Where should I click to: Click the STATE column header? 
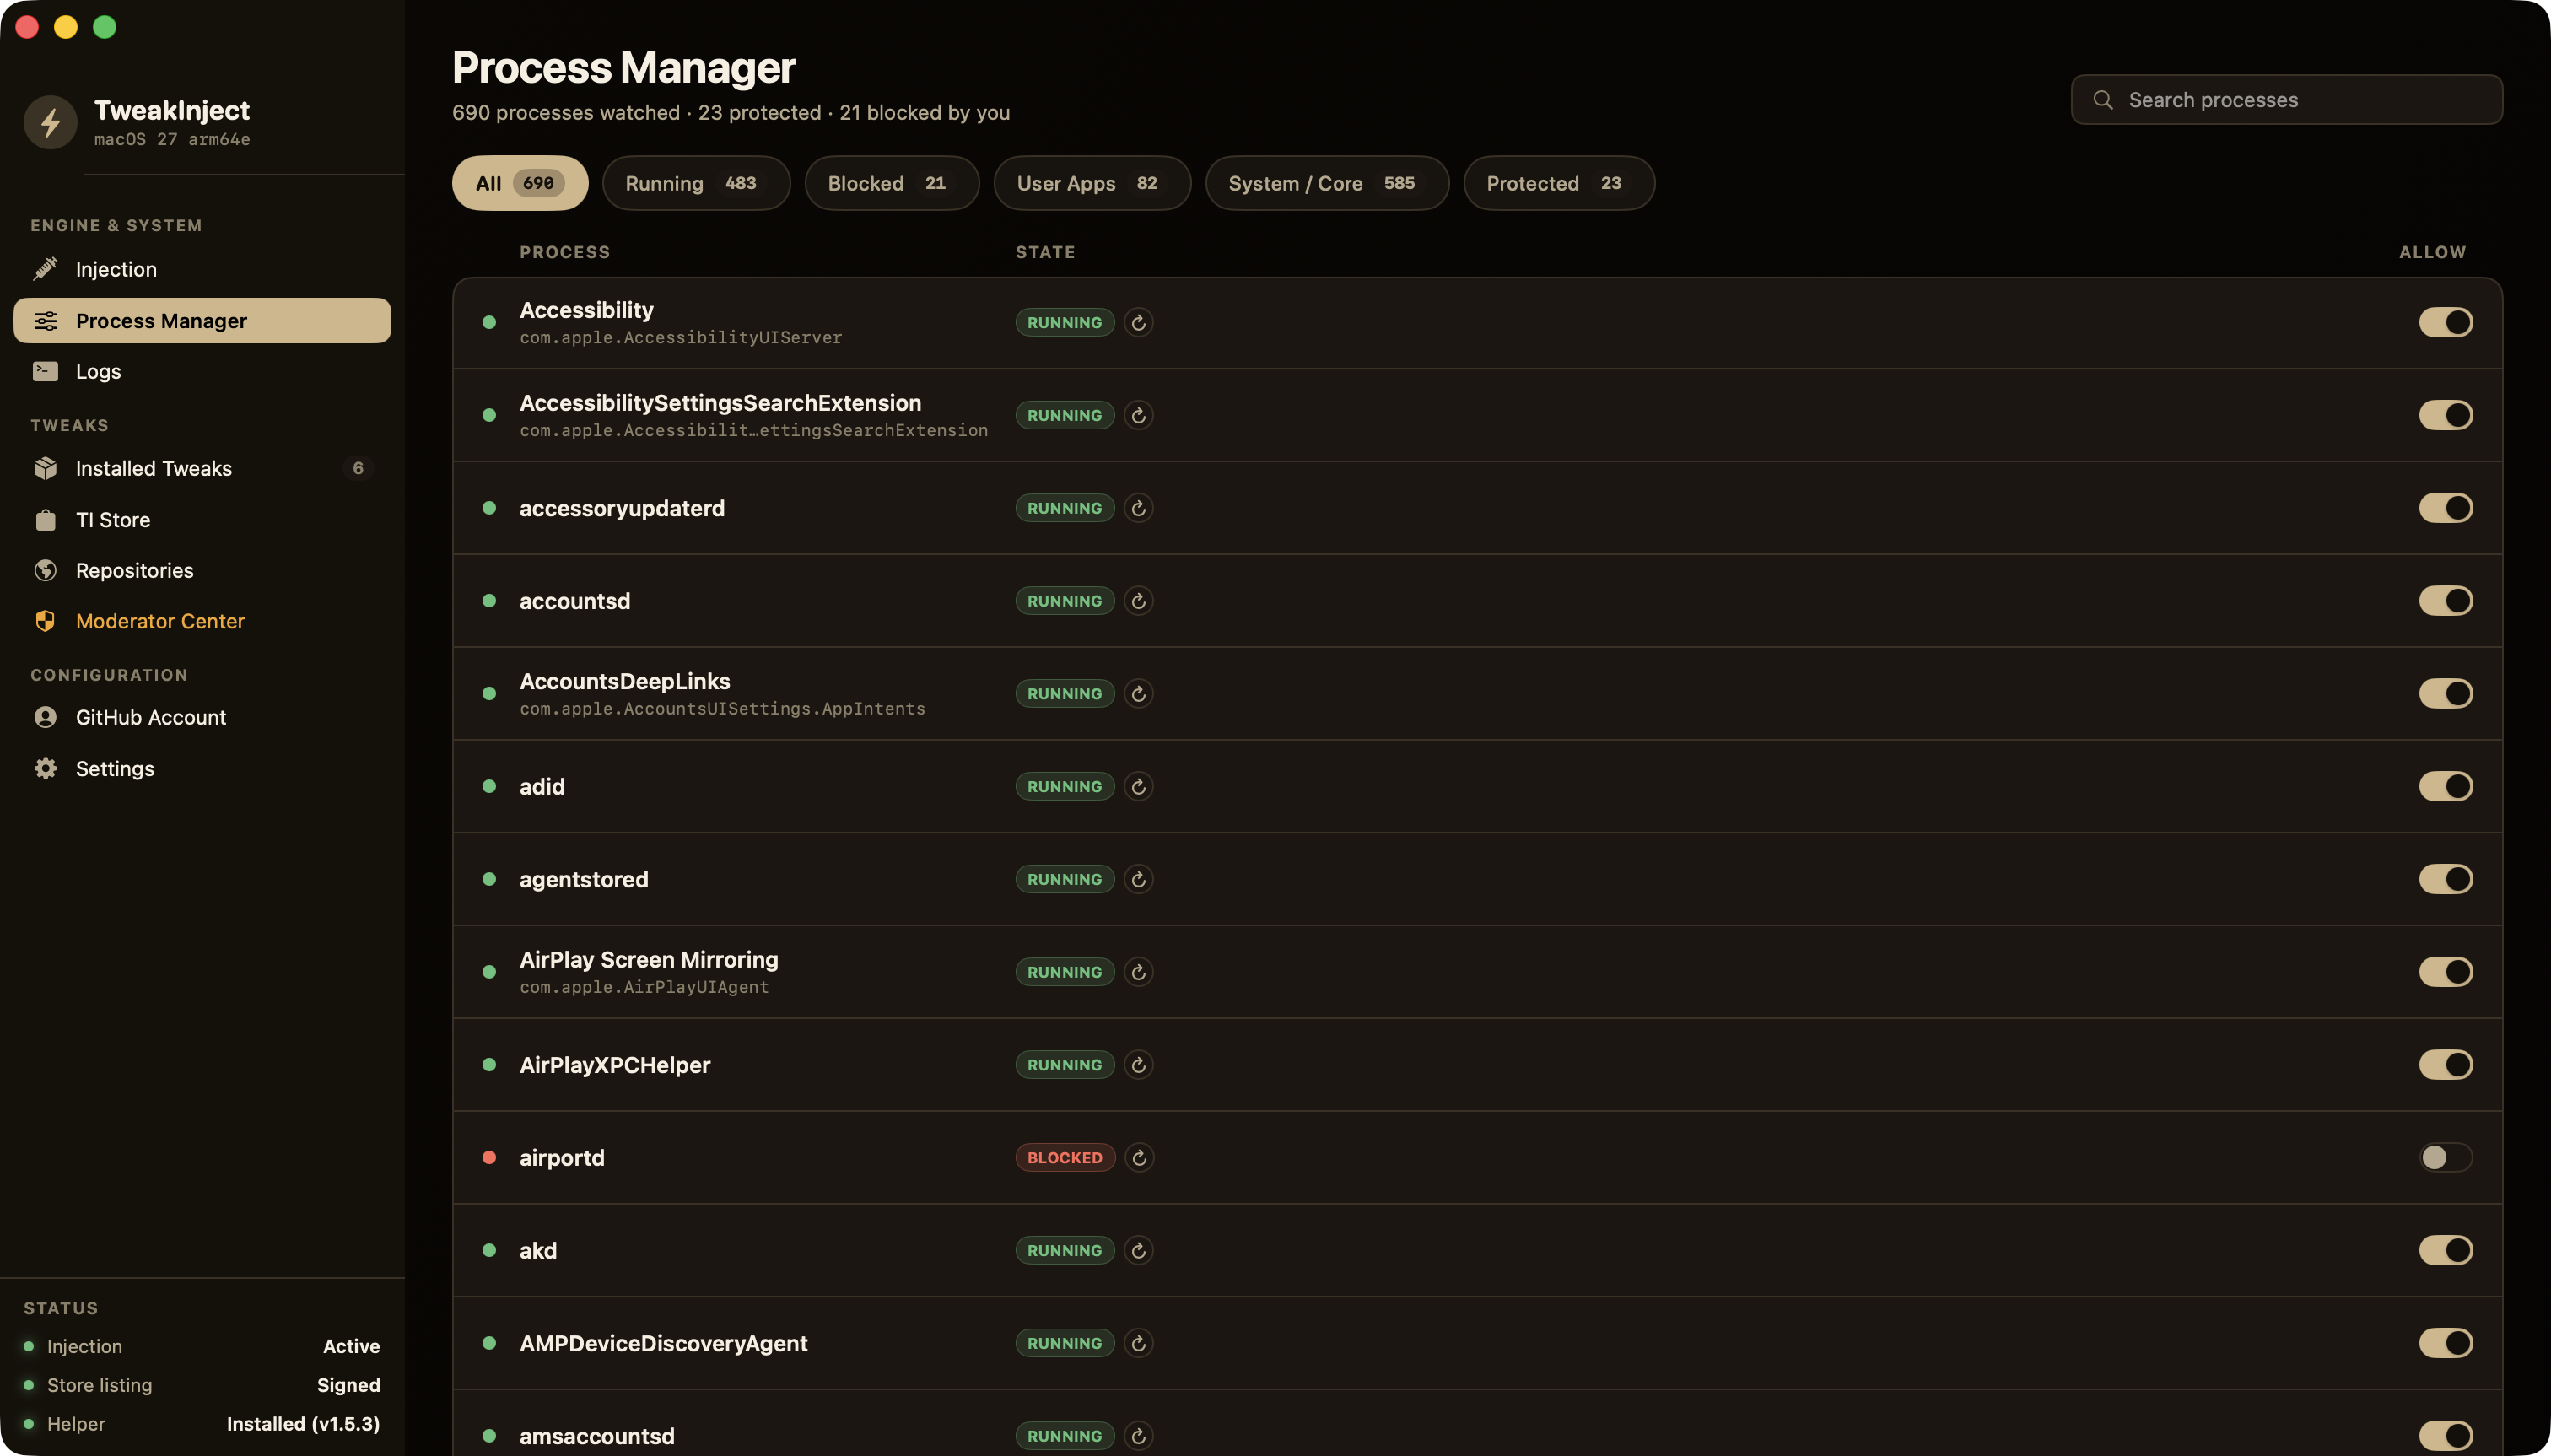(x=1045, y=252)
